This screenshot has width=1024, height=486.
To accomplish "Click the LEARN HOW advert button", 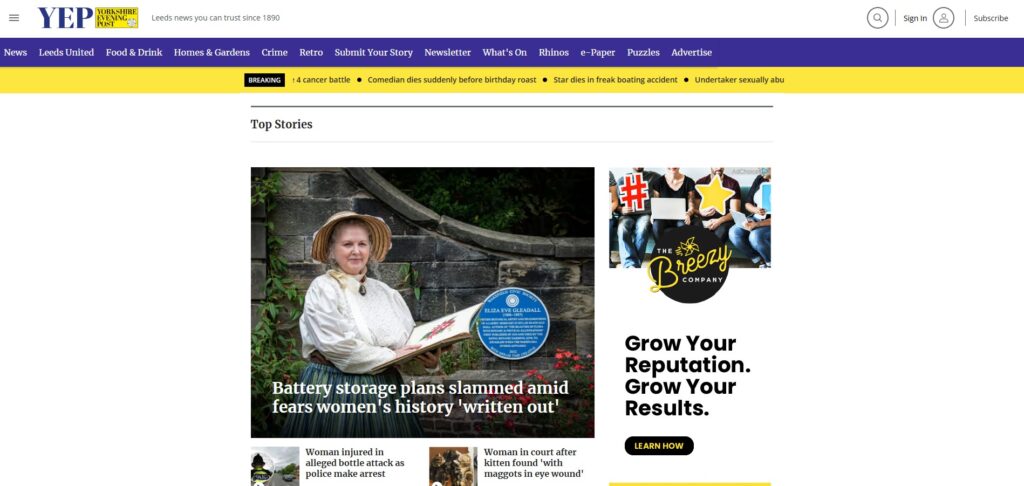I will pos(659,446).
